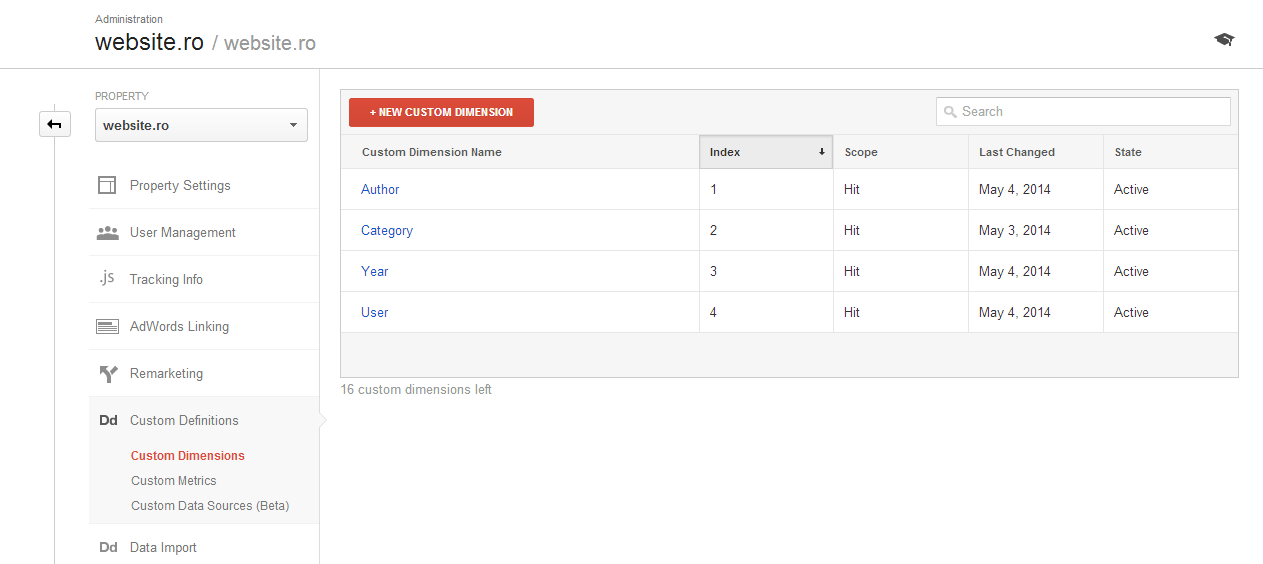Open the Category custom dimension
1263x564 pixels.
tap(387, 230)
